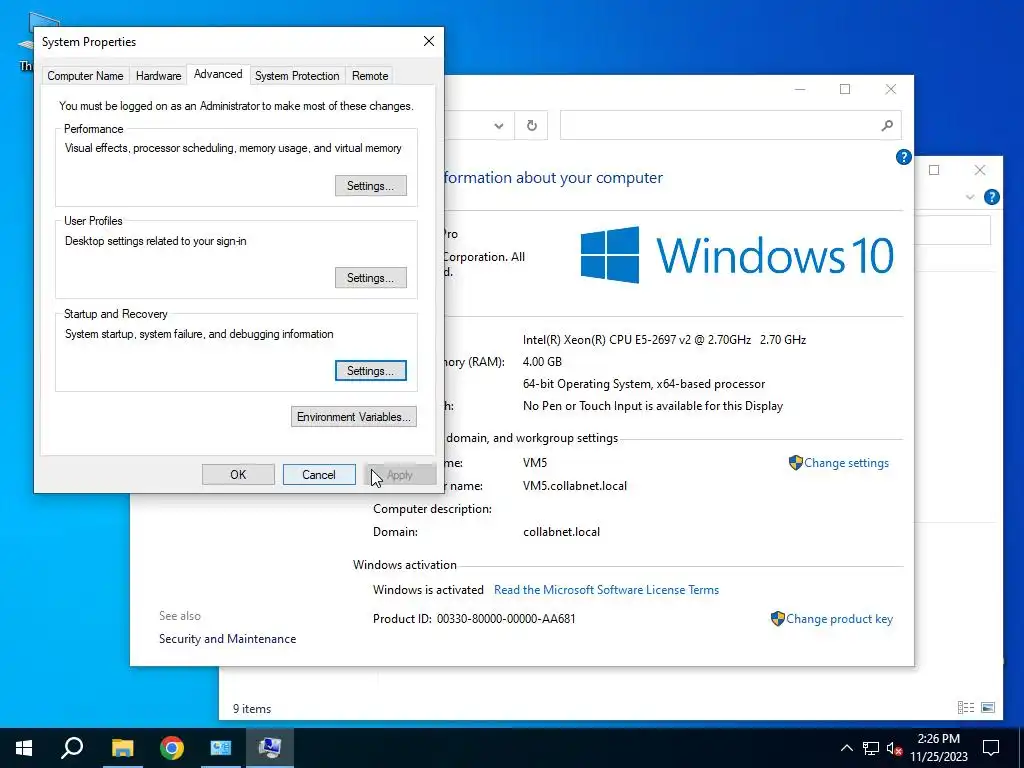The width and height of the screenshot is (1024, 768).
Task: Open help icon in rear Explorer window
Action: [991, 197]
